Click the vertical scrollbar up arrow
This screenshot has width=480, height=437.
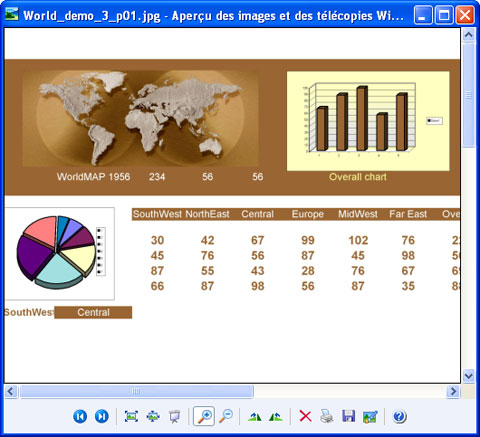click(469, 35)
